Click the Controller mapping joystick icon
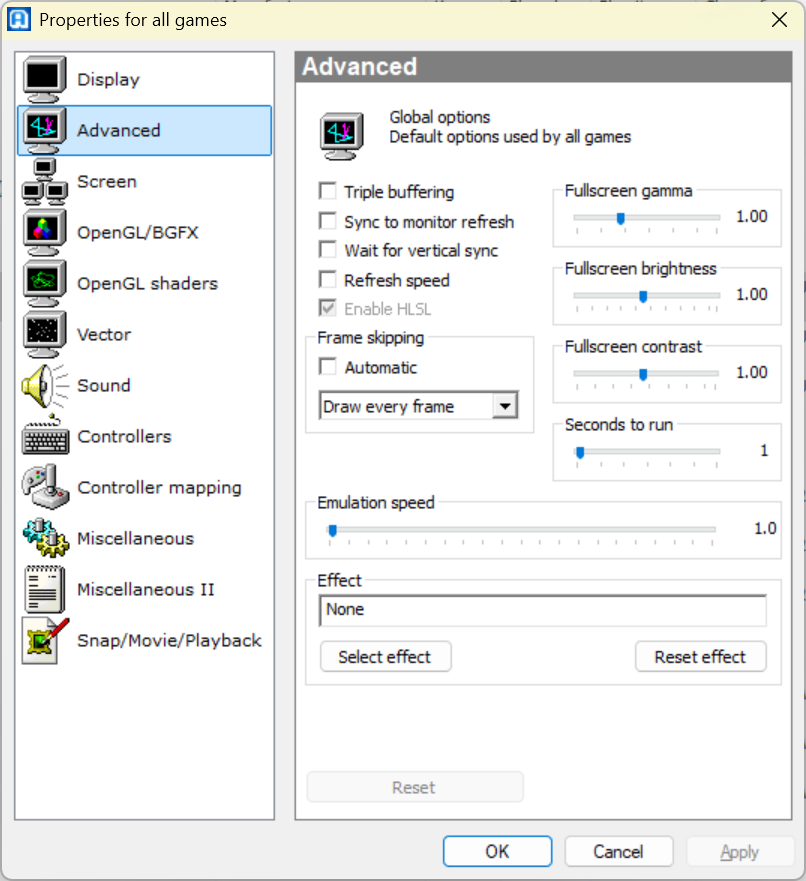Viewport: 806px width, 881px height. (x=45, y=487)
